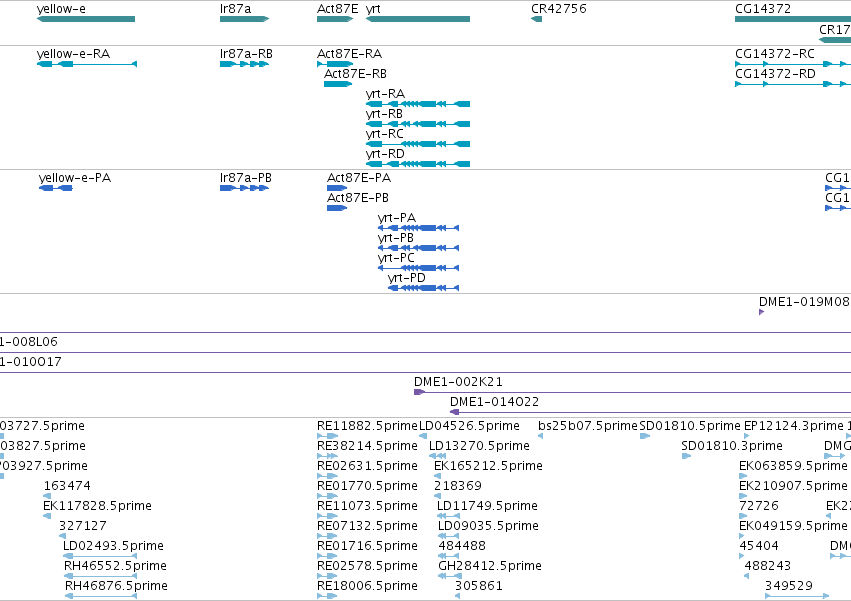Select the Act87E-RA transcript

coord(335,64)
